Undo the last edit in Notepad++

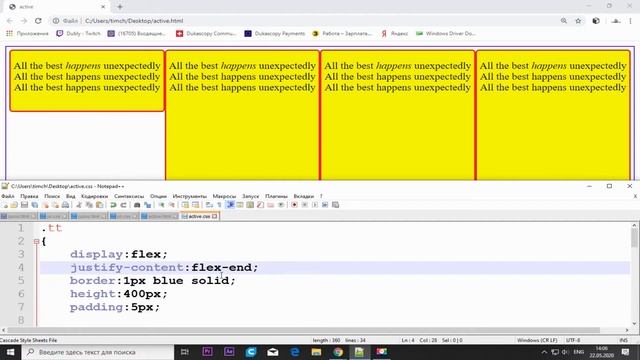pos(113,205)
